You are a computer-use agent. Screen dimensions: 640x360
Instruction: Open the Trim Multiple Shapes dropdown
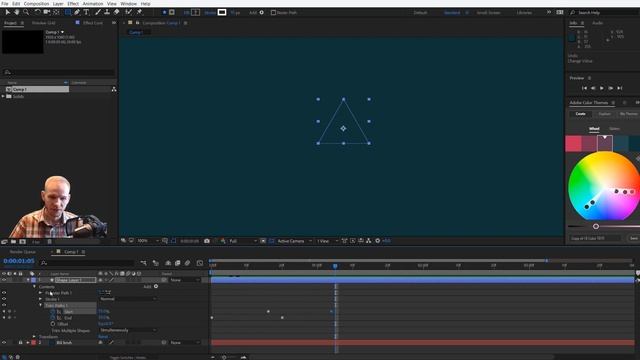click(128, 330)
